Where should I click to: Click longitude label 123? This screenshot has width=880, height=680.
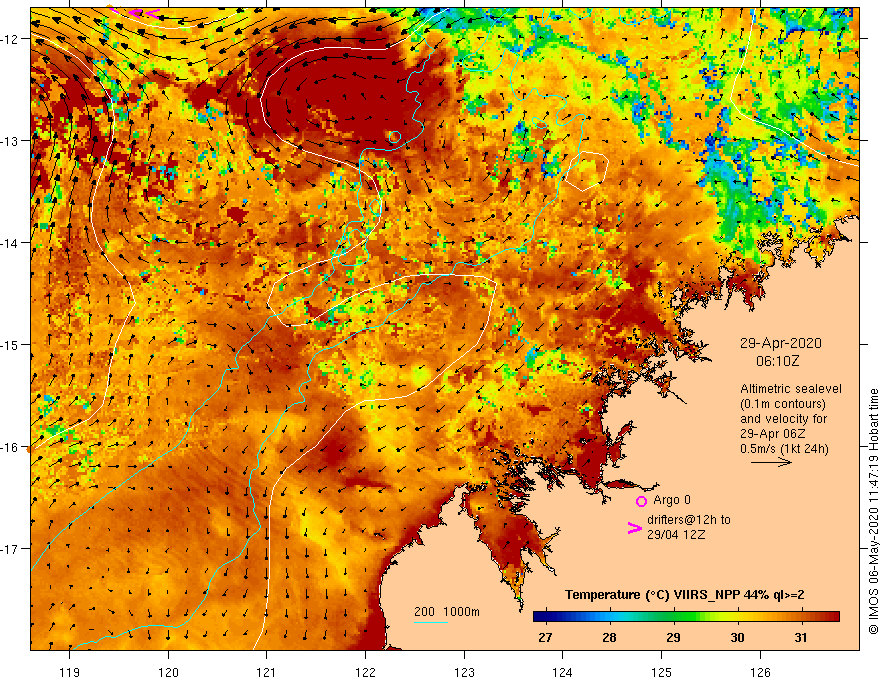(464, 672)
